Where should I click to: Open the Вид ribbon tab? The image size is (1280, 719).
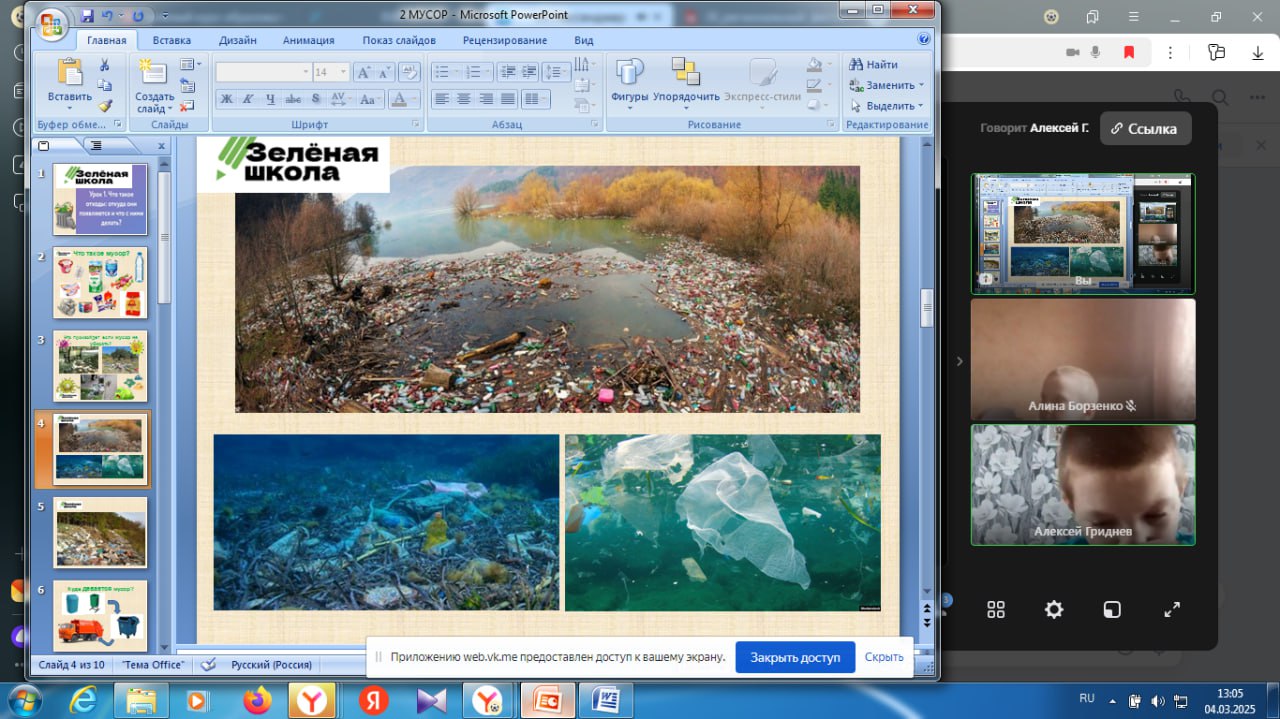click(584, 40)
